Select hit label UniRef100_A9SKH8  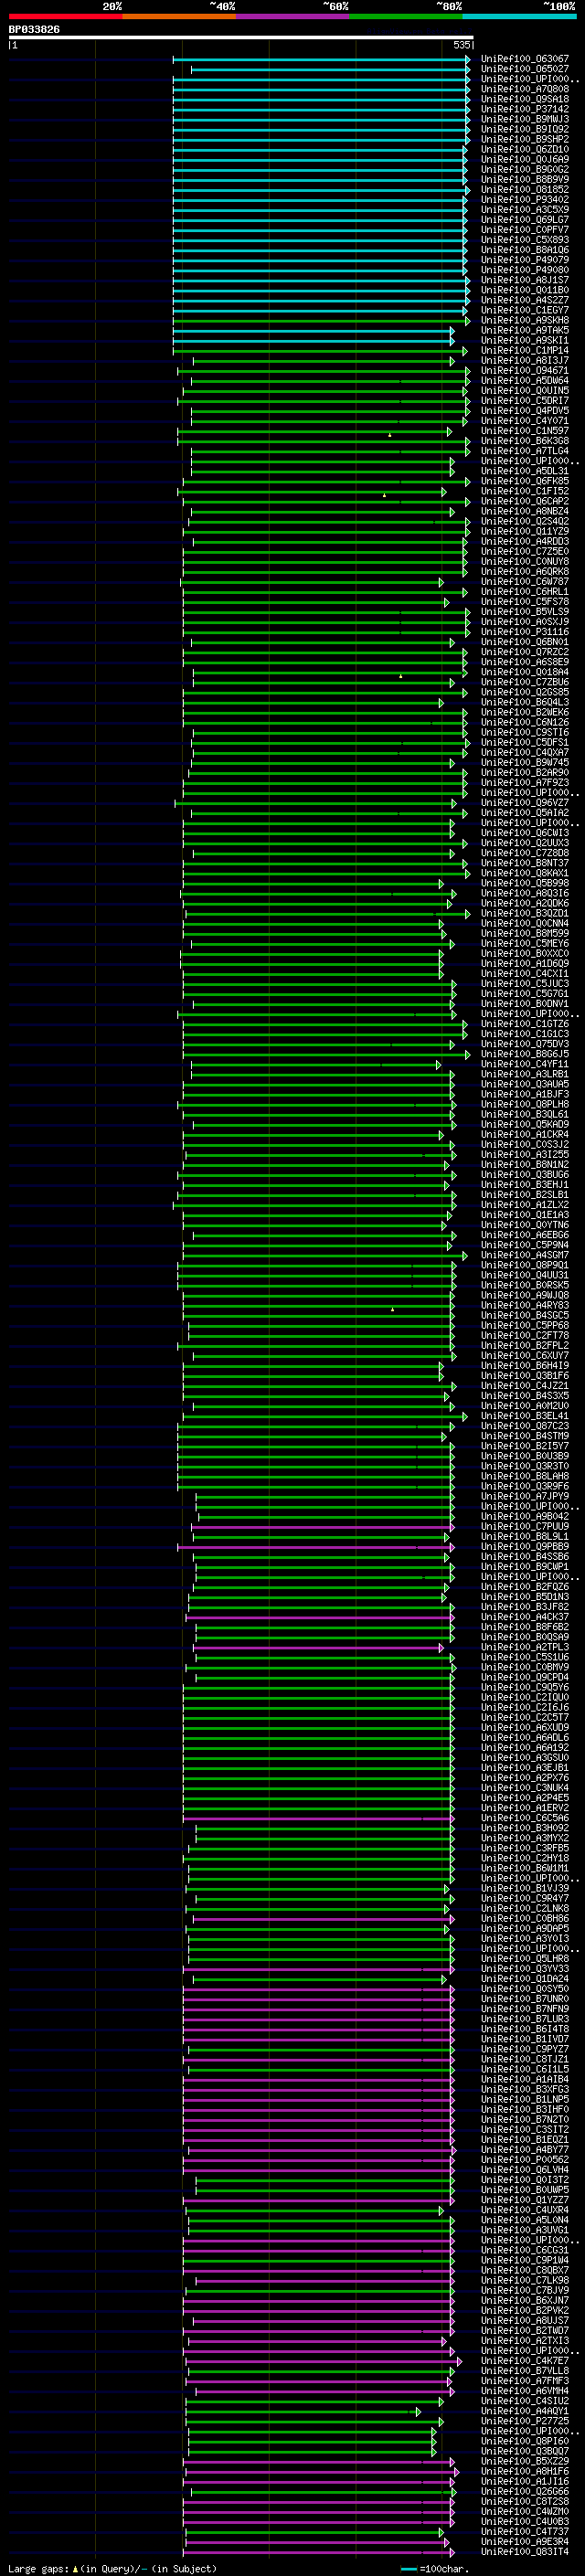(525, 320)
